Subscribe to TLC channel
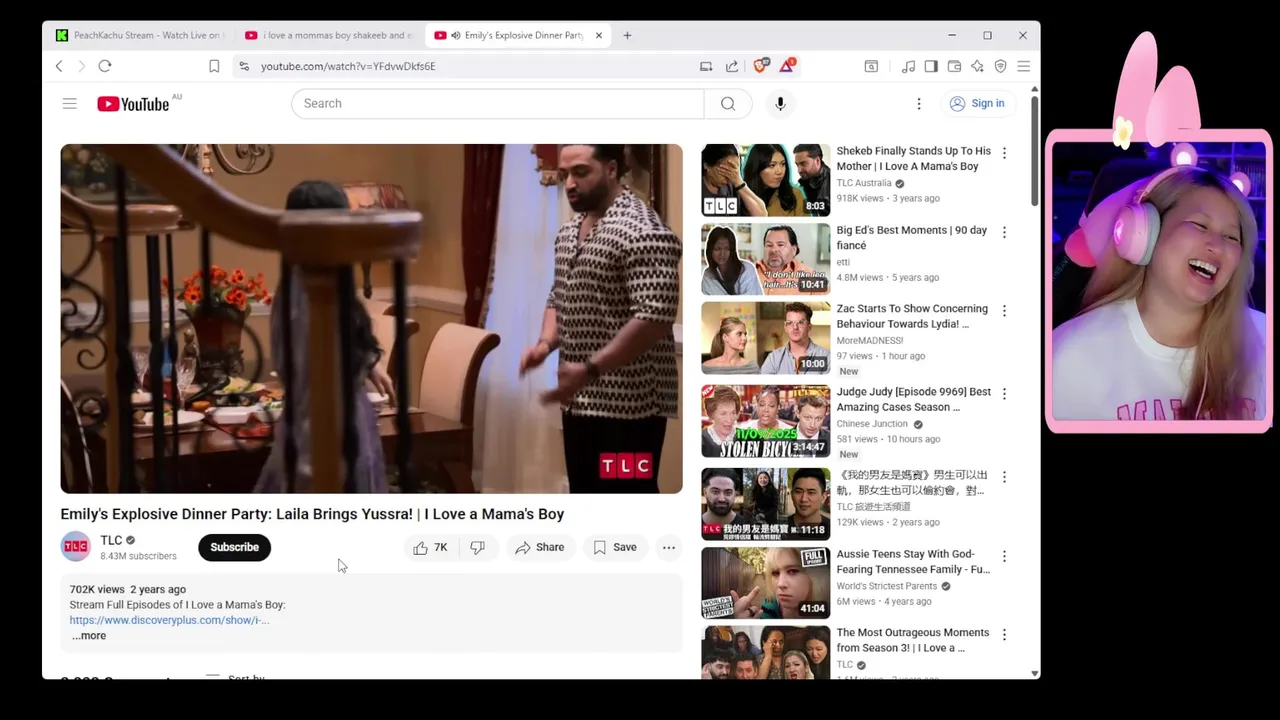Viewport: 1280px width, 720px height. pyautogui.click(x=234, y=547)
